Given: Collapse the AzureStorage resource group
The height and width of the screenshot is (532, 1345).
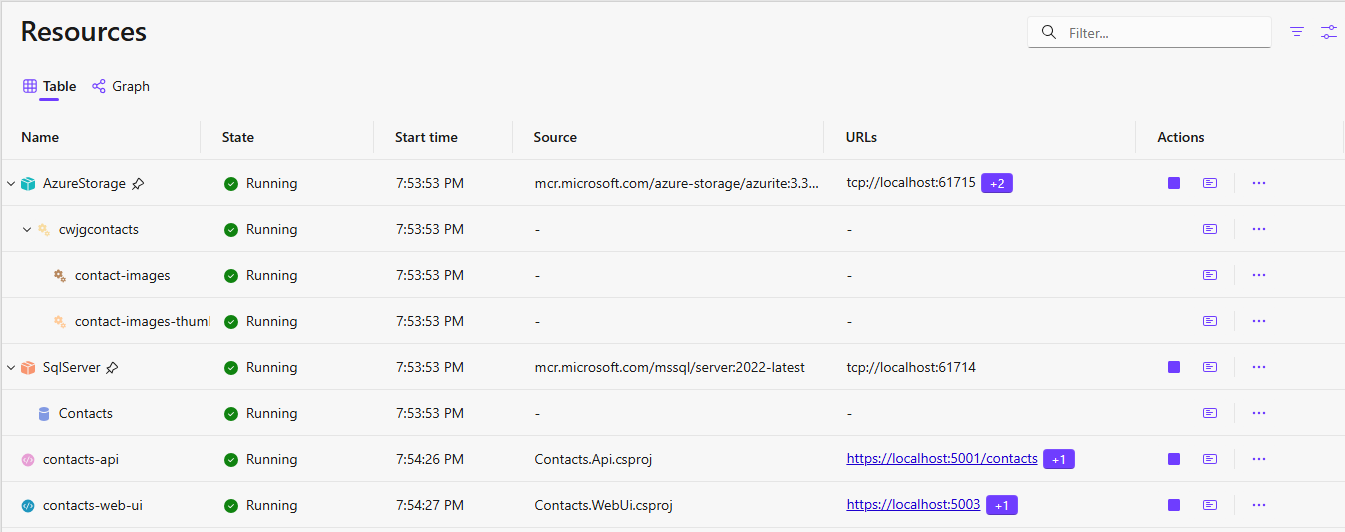Looking at the screenshot, I should (11, 184).
